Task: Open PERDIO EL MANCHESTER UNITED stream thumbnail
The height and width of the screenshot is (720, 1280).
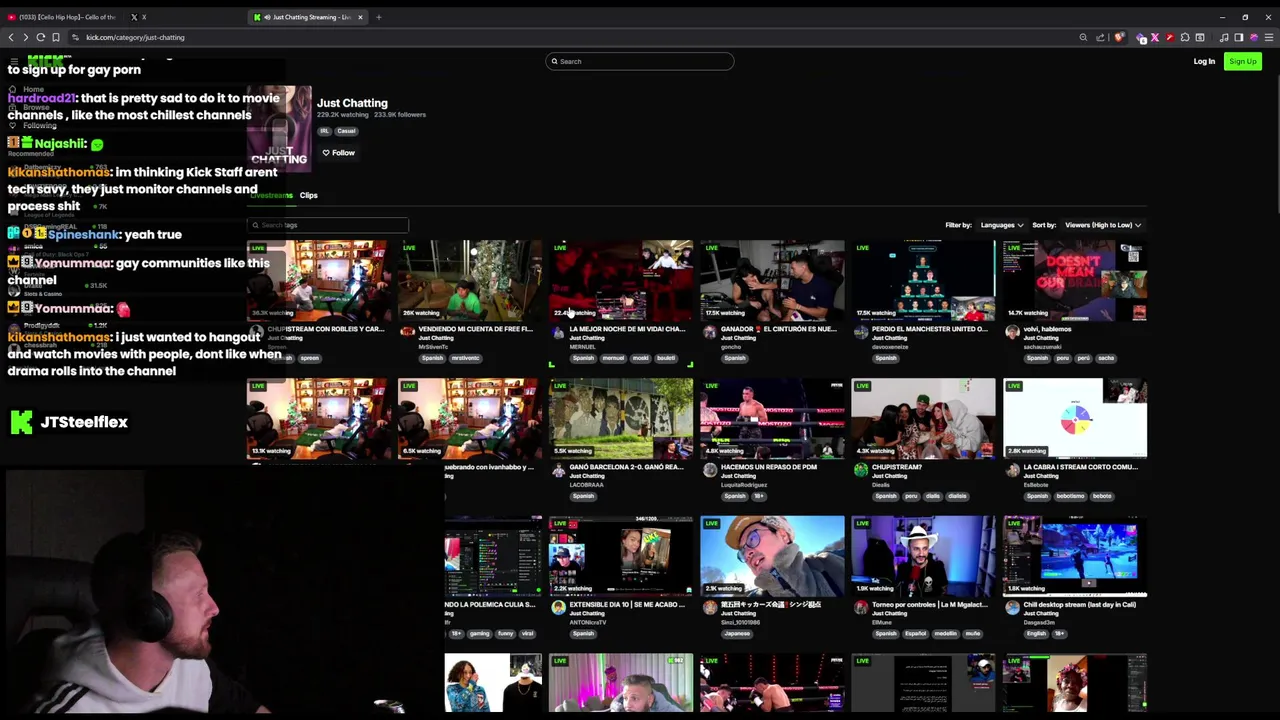Action: 923,280
